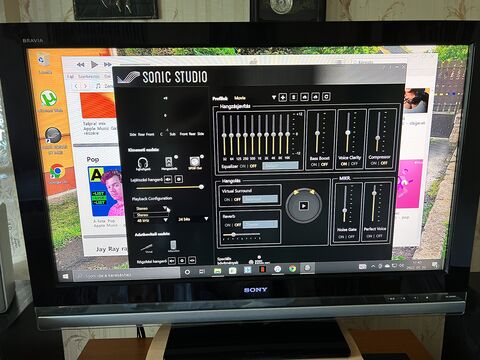Turn Bass Boost ON

314,164
